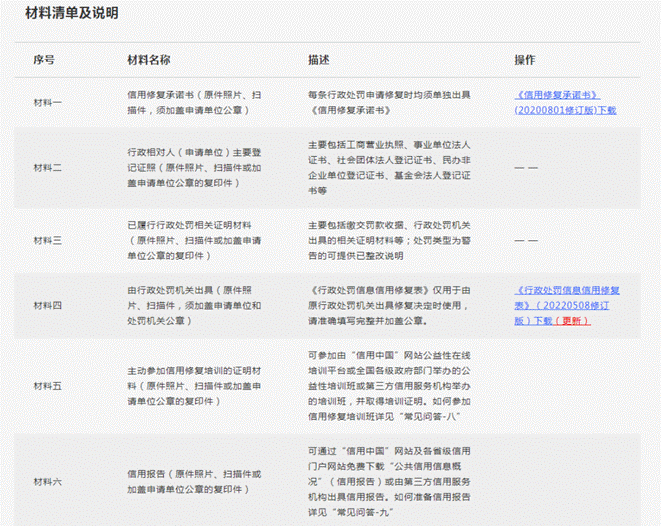Select the 材料二 row label
This screenshot has width=661, height=526.
47,166
